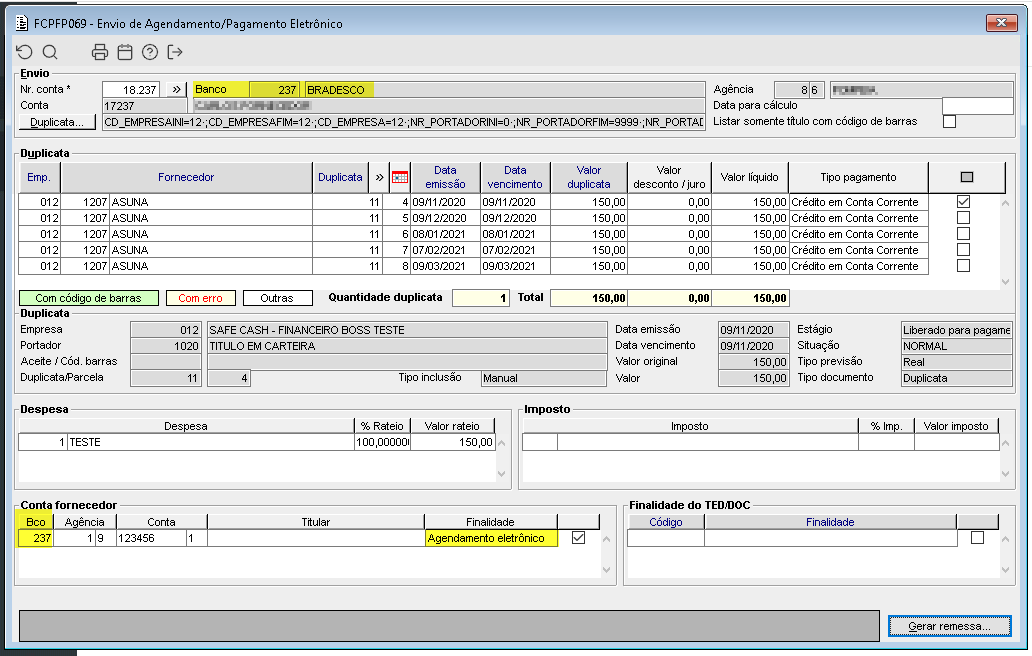Open the calendar toolbar icon

click(125, 52)
